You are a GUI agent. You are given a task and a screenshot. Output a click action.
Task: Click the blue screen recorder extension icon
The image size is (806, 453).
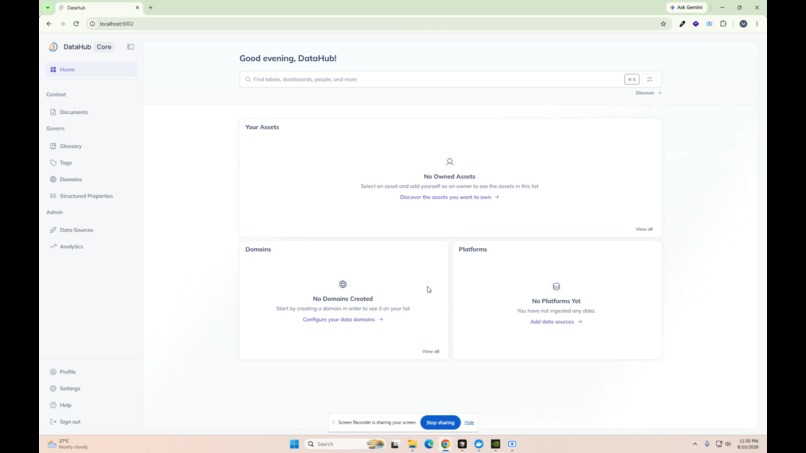[x=709, y=24]
